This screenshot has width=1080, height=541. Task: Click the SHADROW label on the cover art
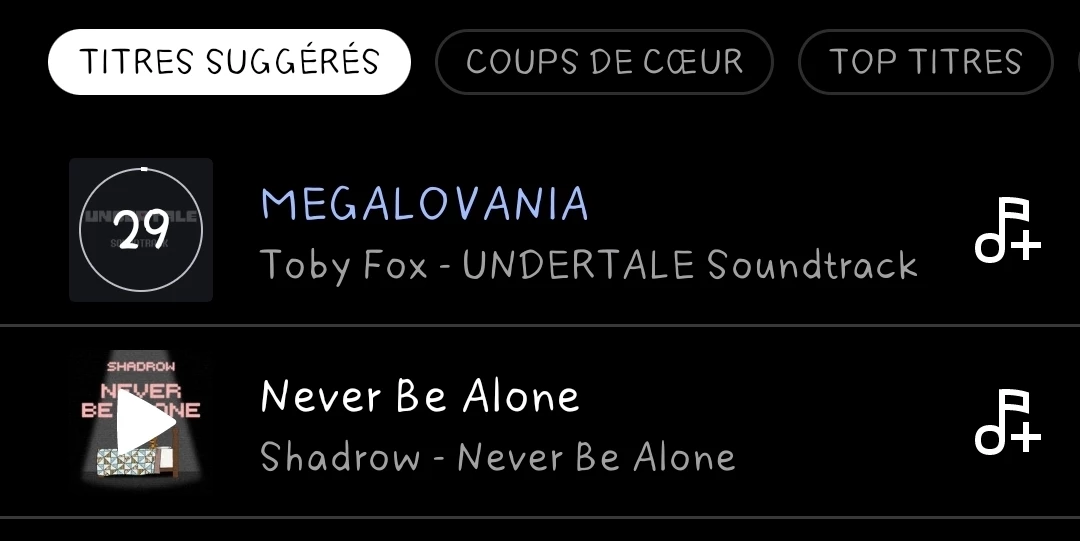[x=141, y=367]
